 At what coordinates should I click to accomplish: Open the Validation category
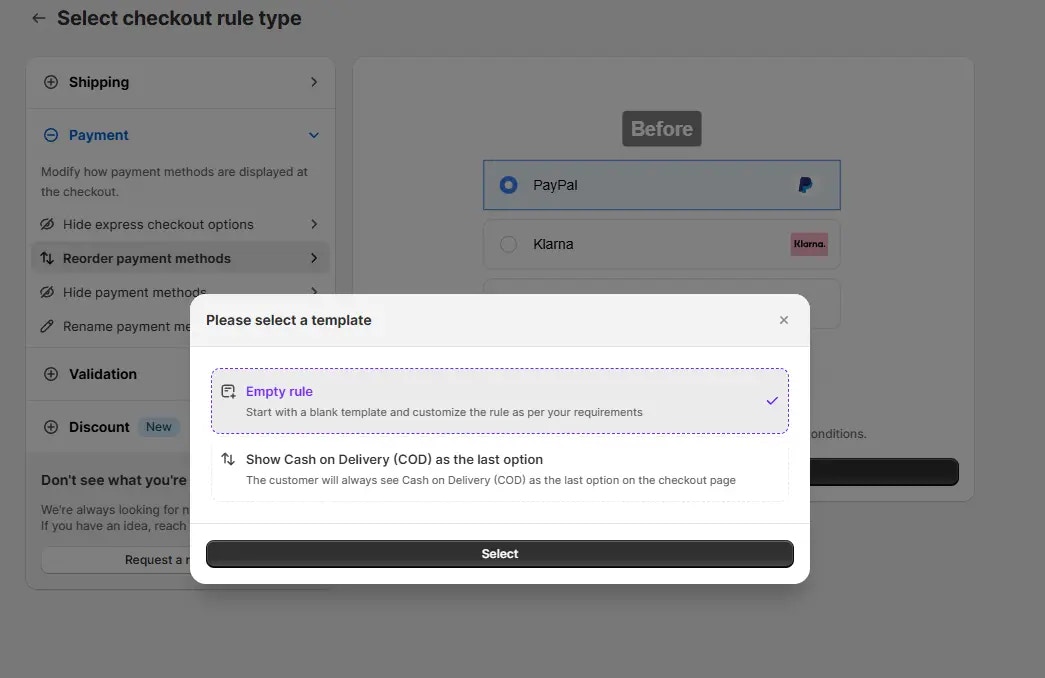point(109,374)
